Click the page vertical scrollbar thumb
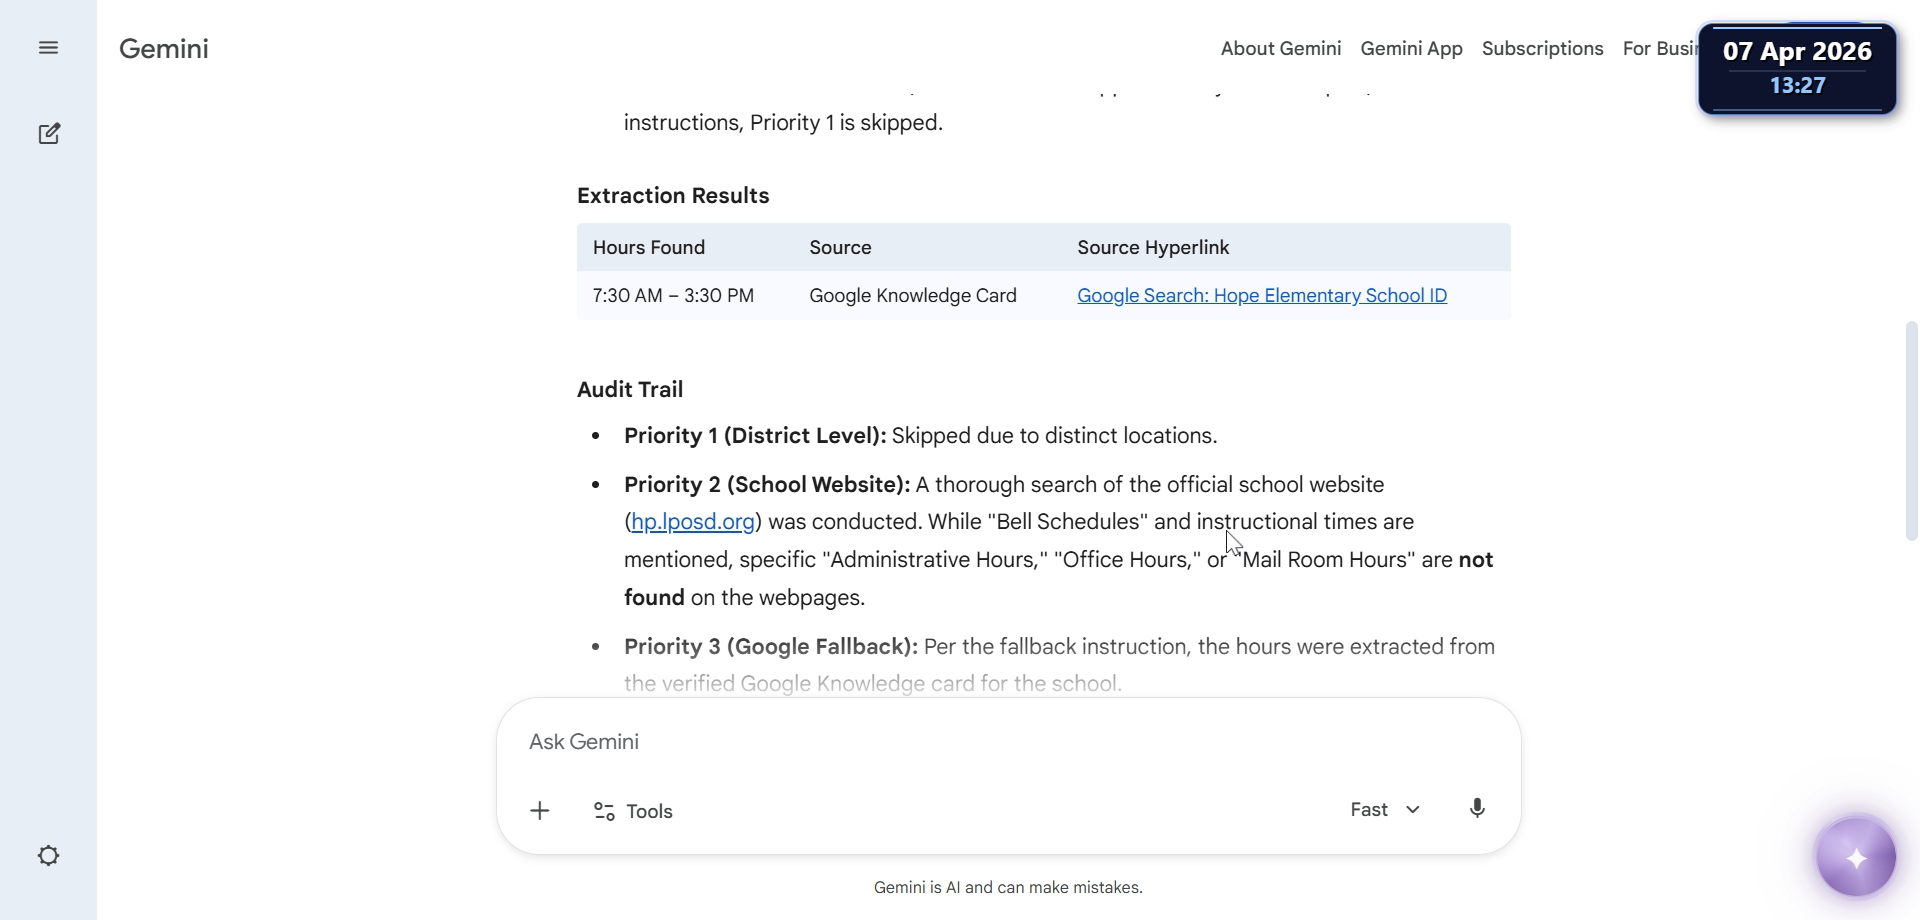Screen dimensions: 1920x920 point(1911,431)
